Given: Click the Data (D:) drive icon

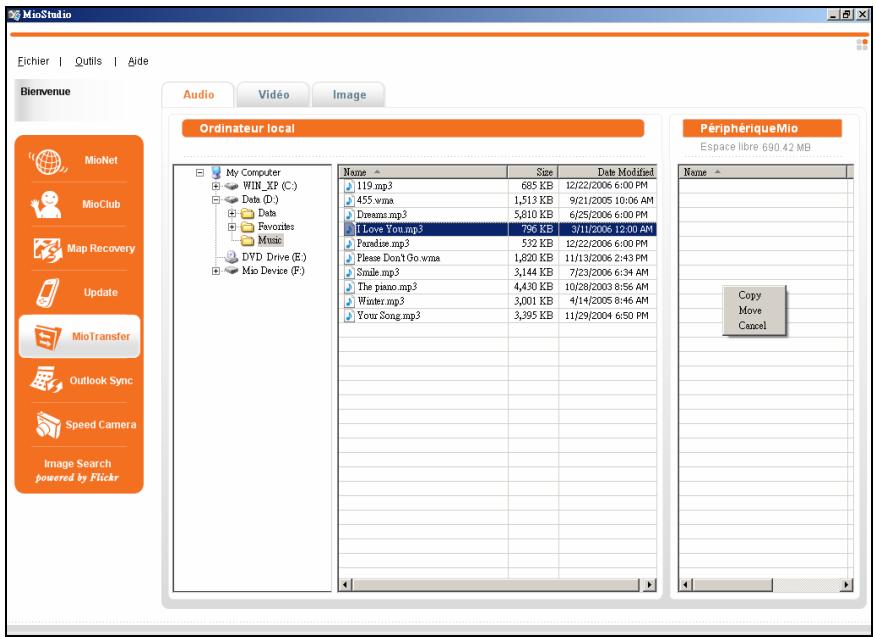Looking at the screenshot, I should coord(231,199).
